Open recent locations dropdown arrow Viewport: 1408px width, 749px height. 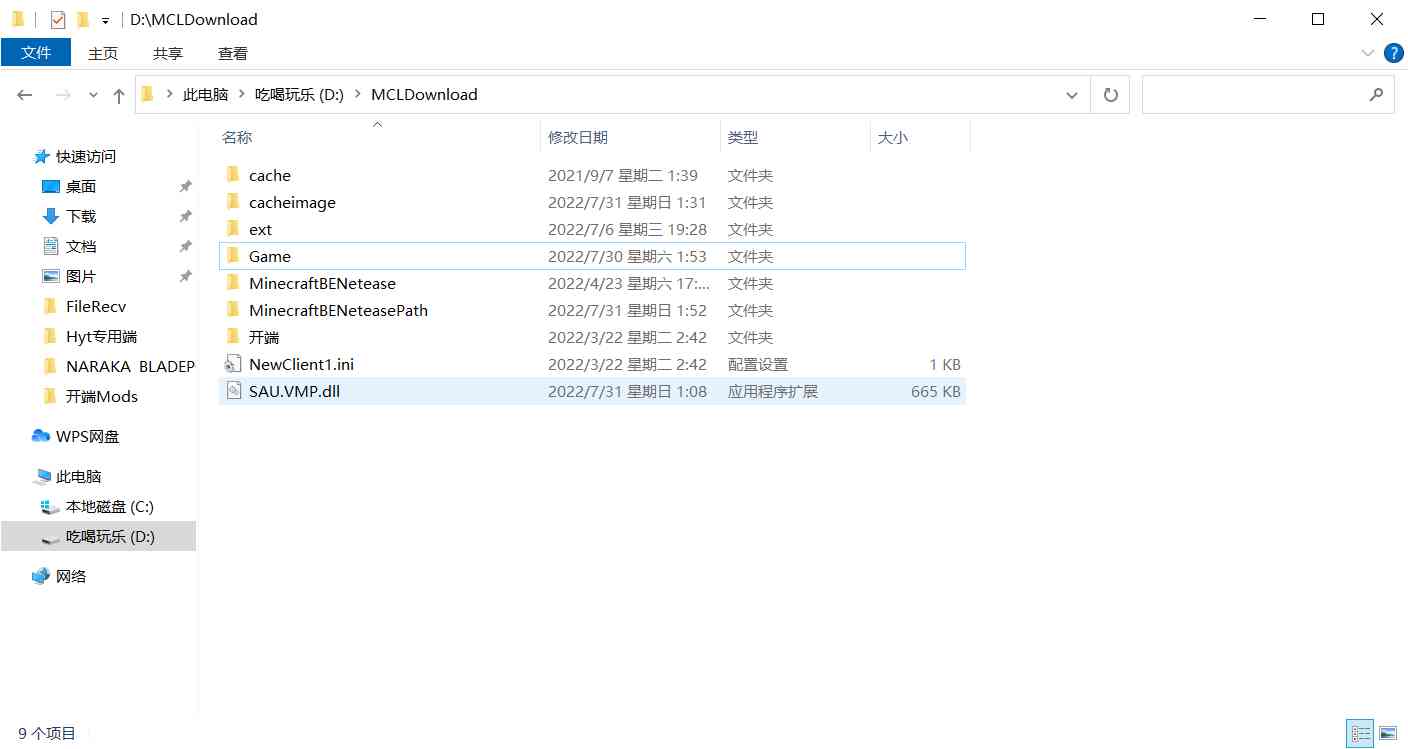click(x=93, y=95)
